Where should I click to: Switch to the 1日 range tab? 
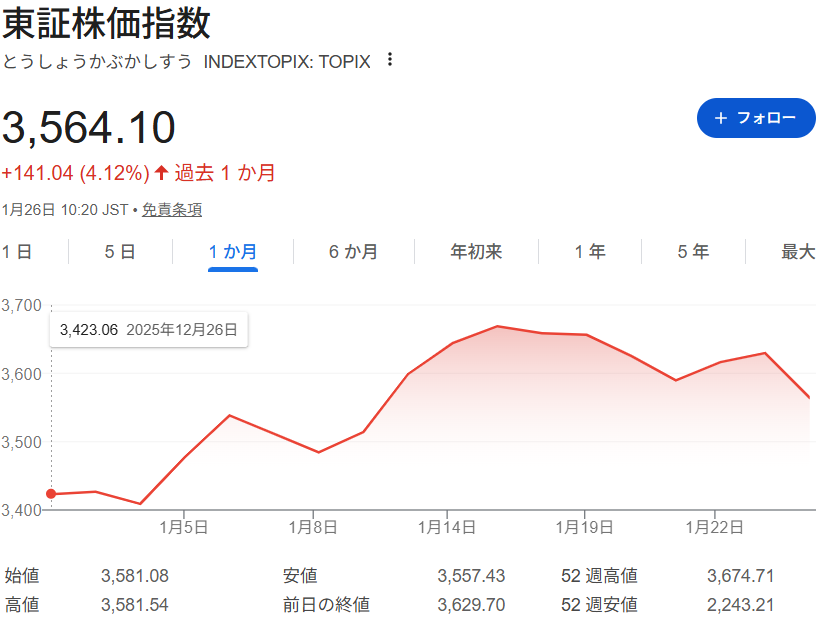click(17, 252)
